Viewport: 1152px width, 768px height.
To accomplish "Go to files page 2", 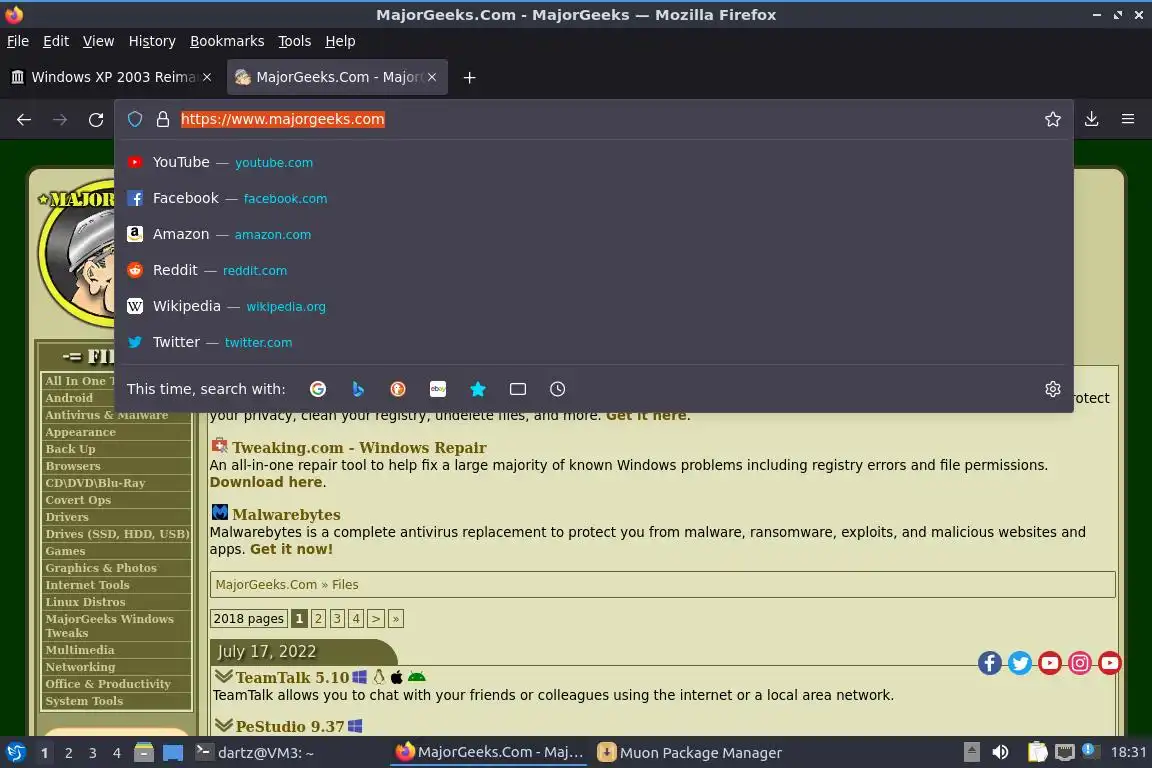I will pos(318,619).
